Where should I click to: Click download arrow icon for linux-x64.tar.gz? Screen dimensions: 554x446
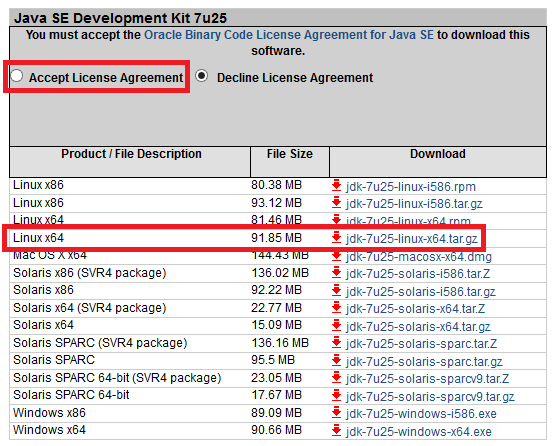(336, 238)
